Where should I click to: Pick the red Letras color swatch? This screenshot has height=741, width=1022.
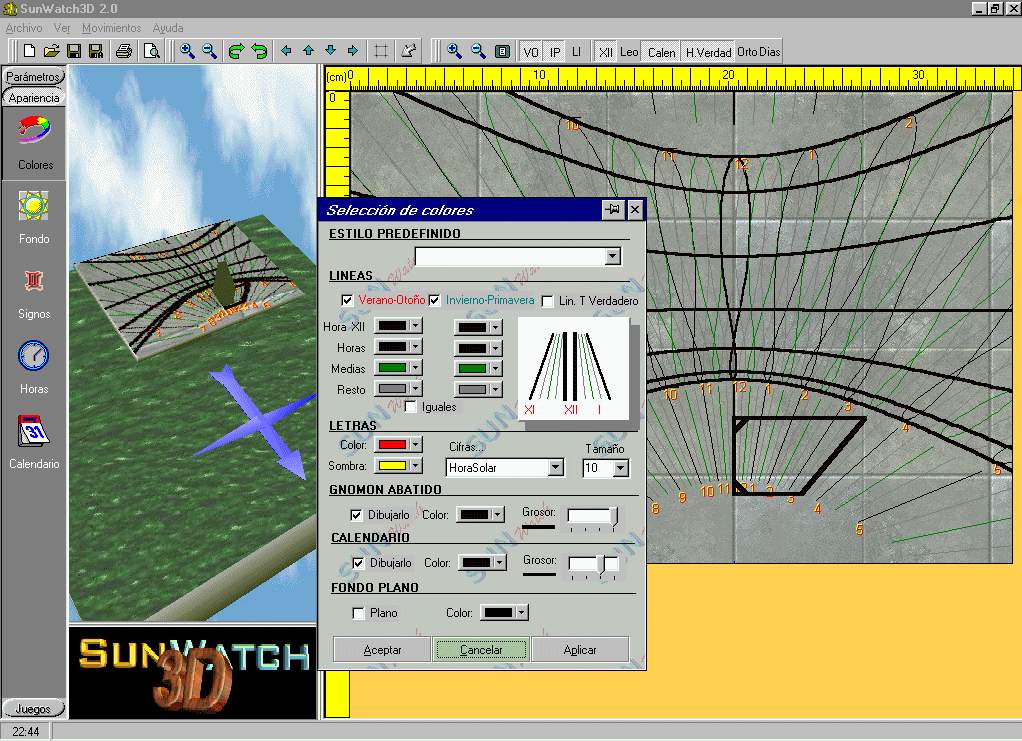click(391, 445)
